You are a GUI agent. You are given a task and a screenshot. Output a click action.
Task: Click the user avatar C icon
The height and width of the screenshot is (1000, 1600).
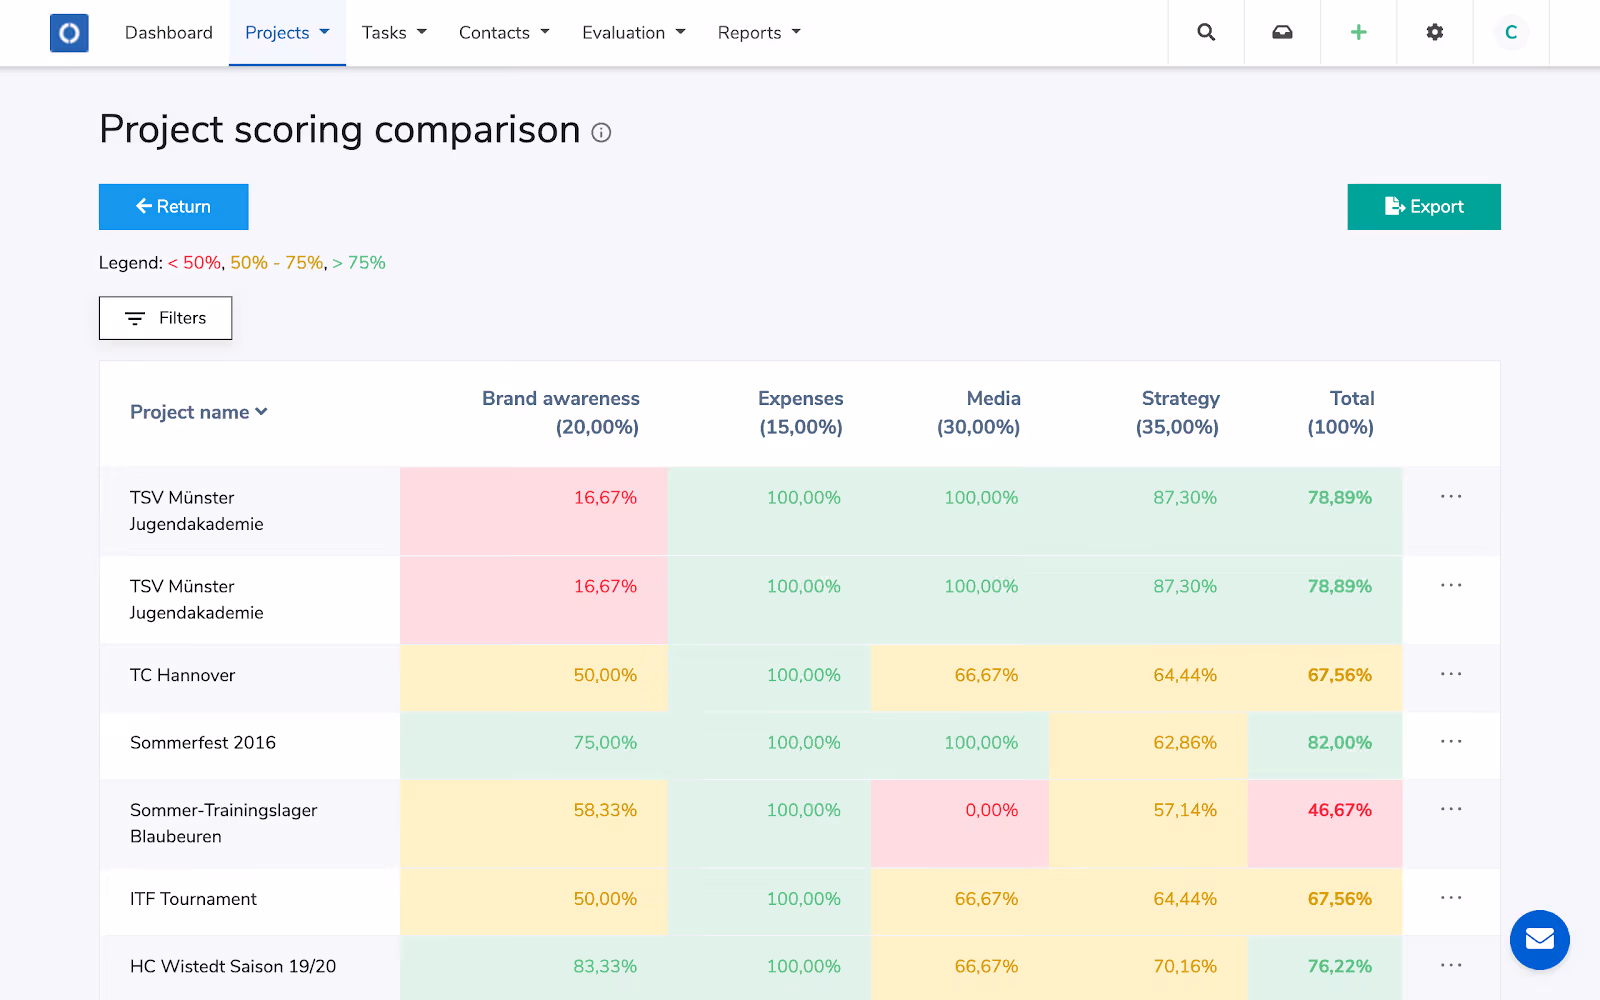1510,32
